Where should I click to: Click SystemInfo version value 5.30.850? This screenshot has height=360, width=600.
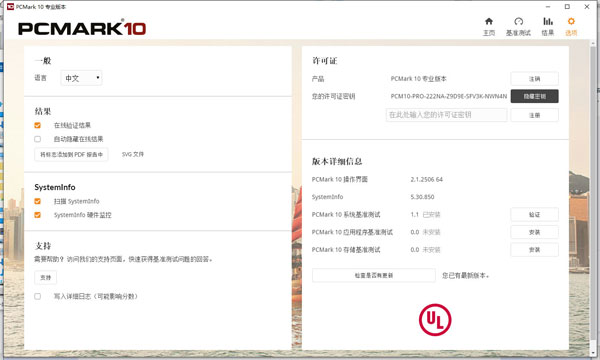pos(422,197)
